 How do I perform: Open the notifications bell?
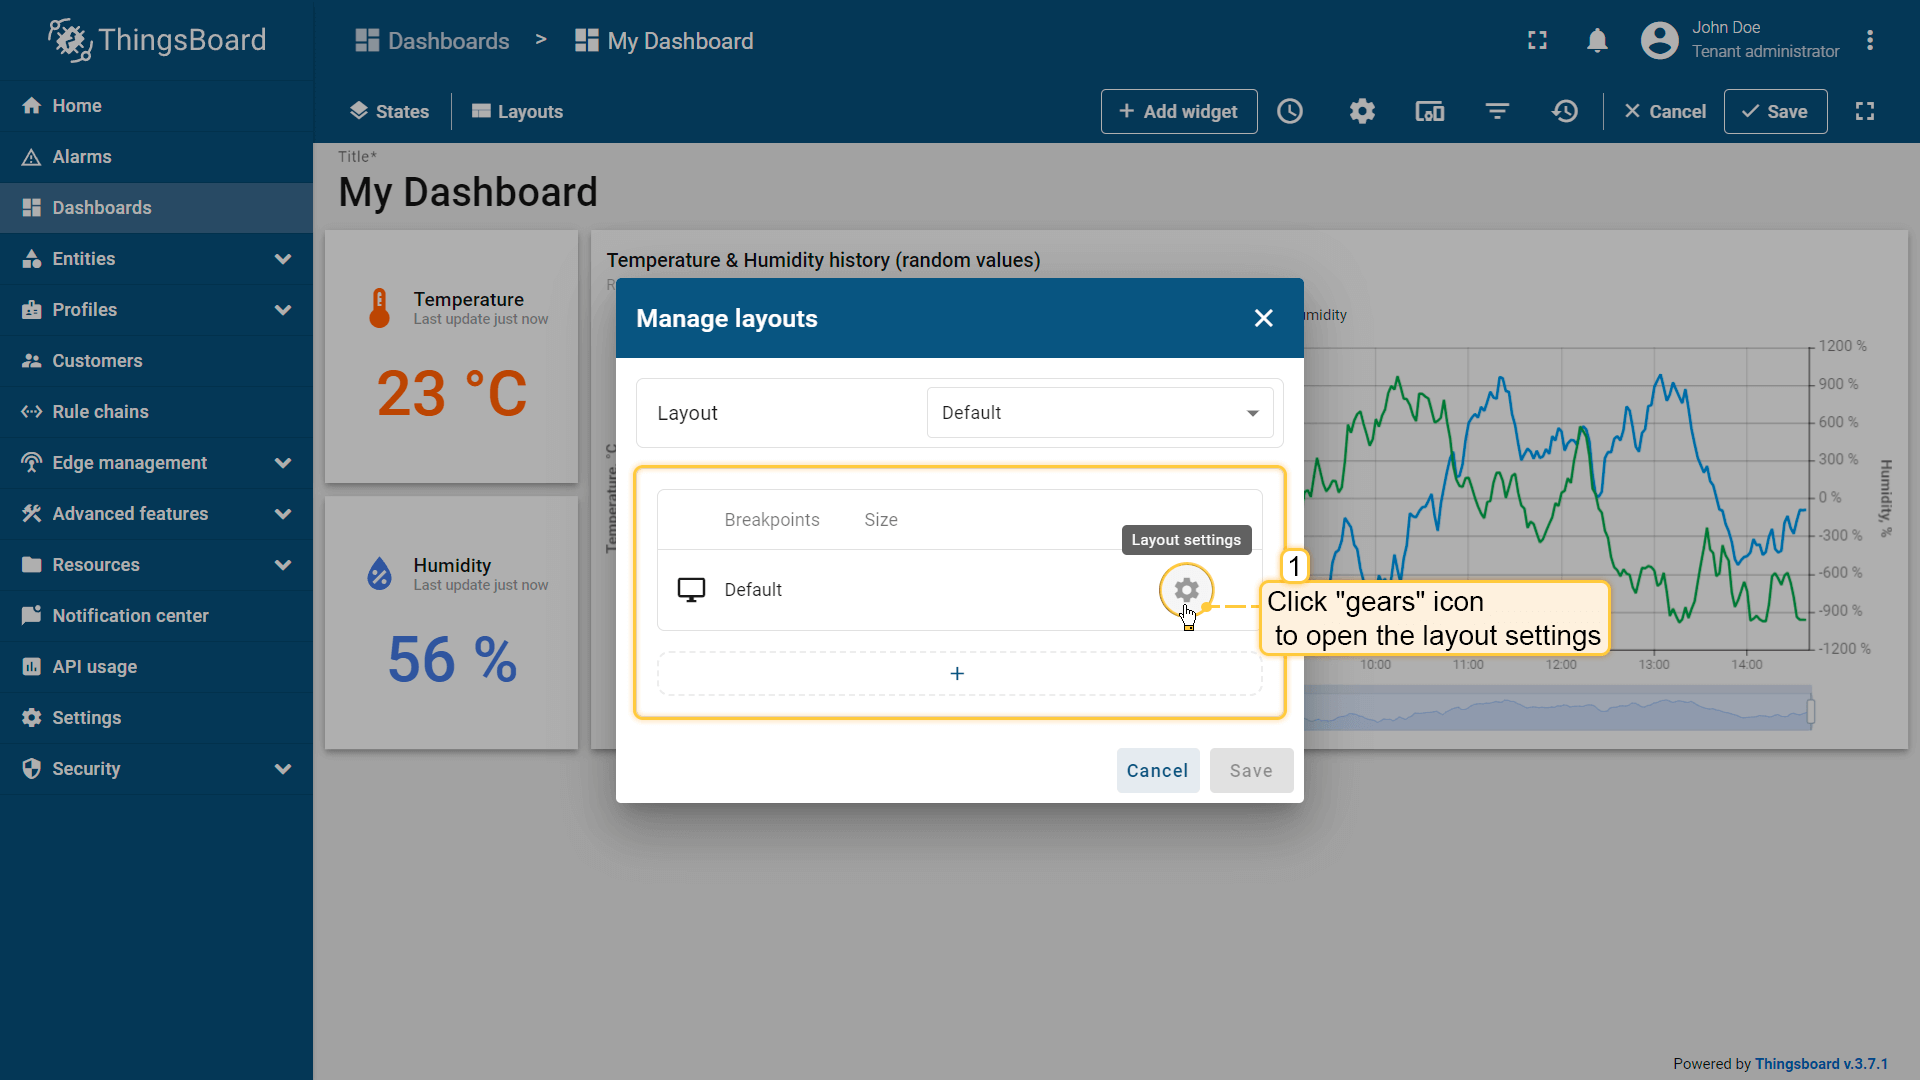[1597, 41]
